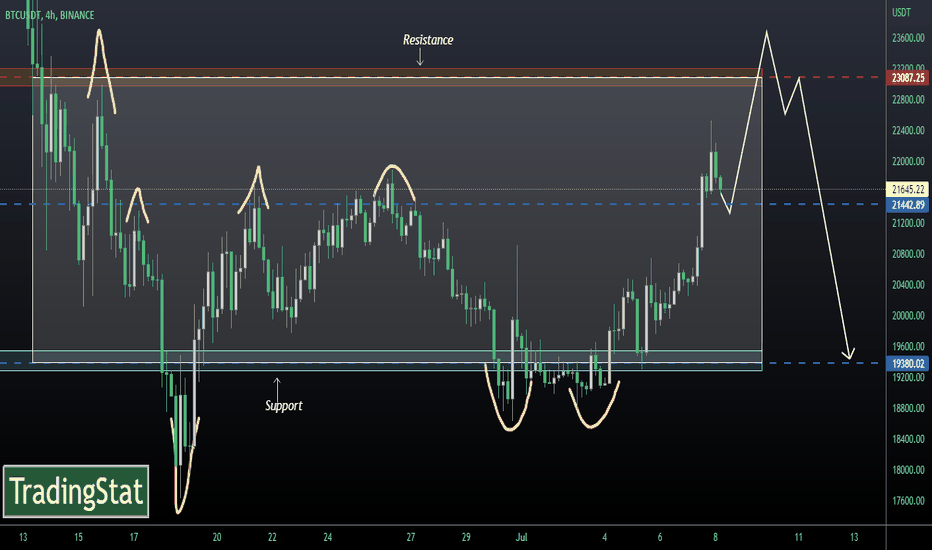Select the red 23087.25 price tag
The width and height of the screenshot is (932, 550).
coord(908,78)
